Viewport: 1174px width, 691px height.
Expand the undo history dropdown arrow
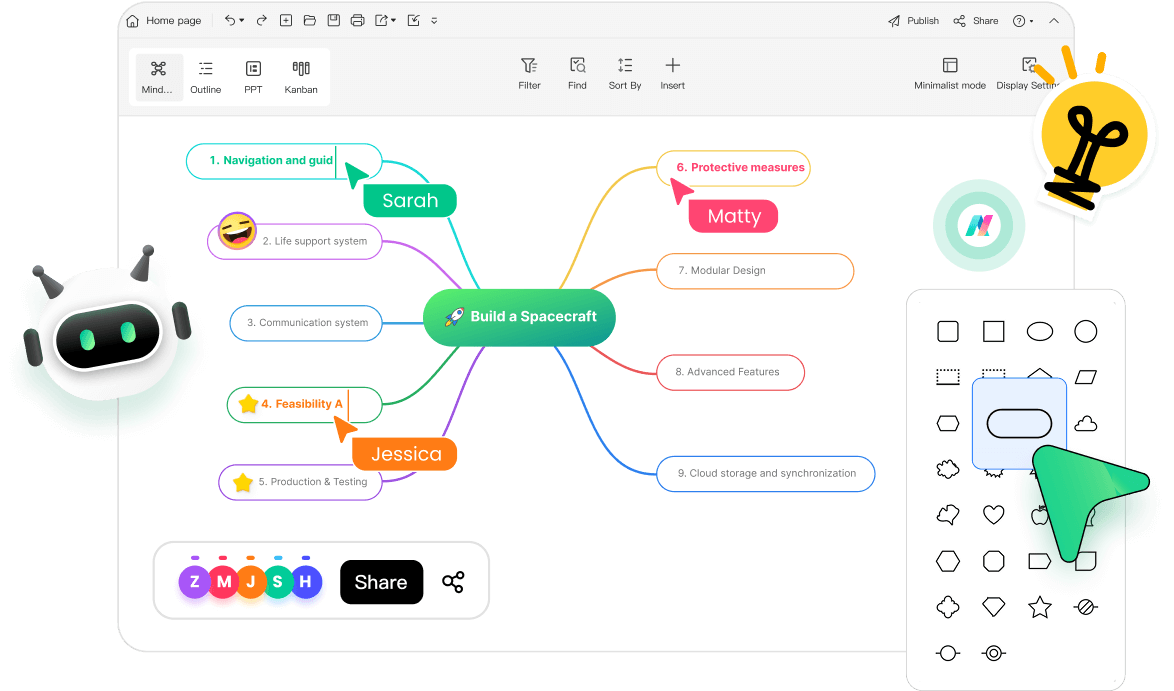pos(243,21)
